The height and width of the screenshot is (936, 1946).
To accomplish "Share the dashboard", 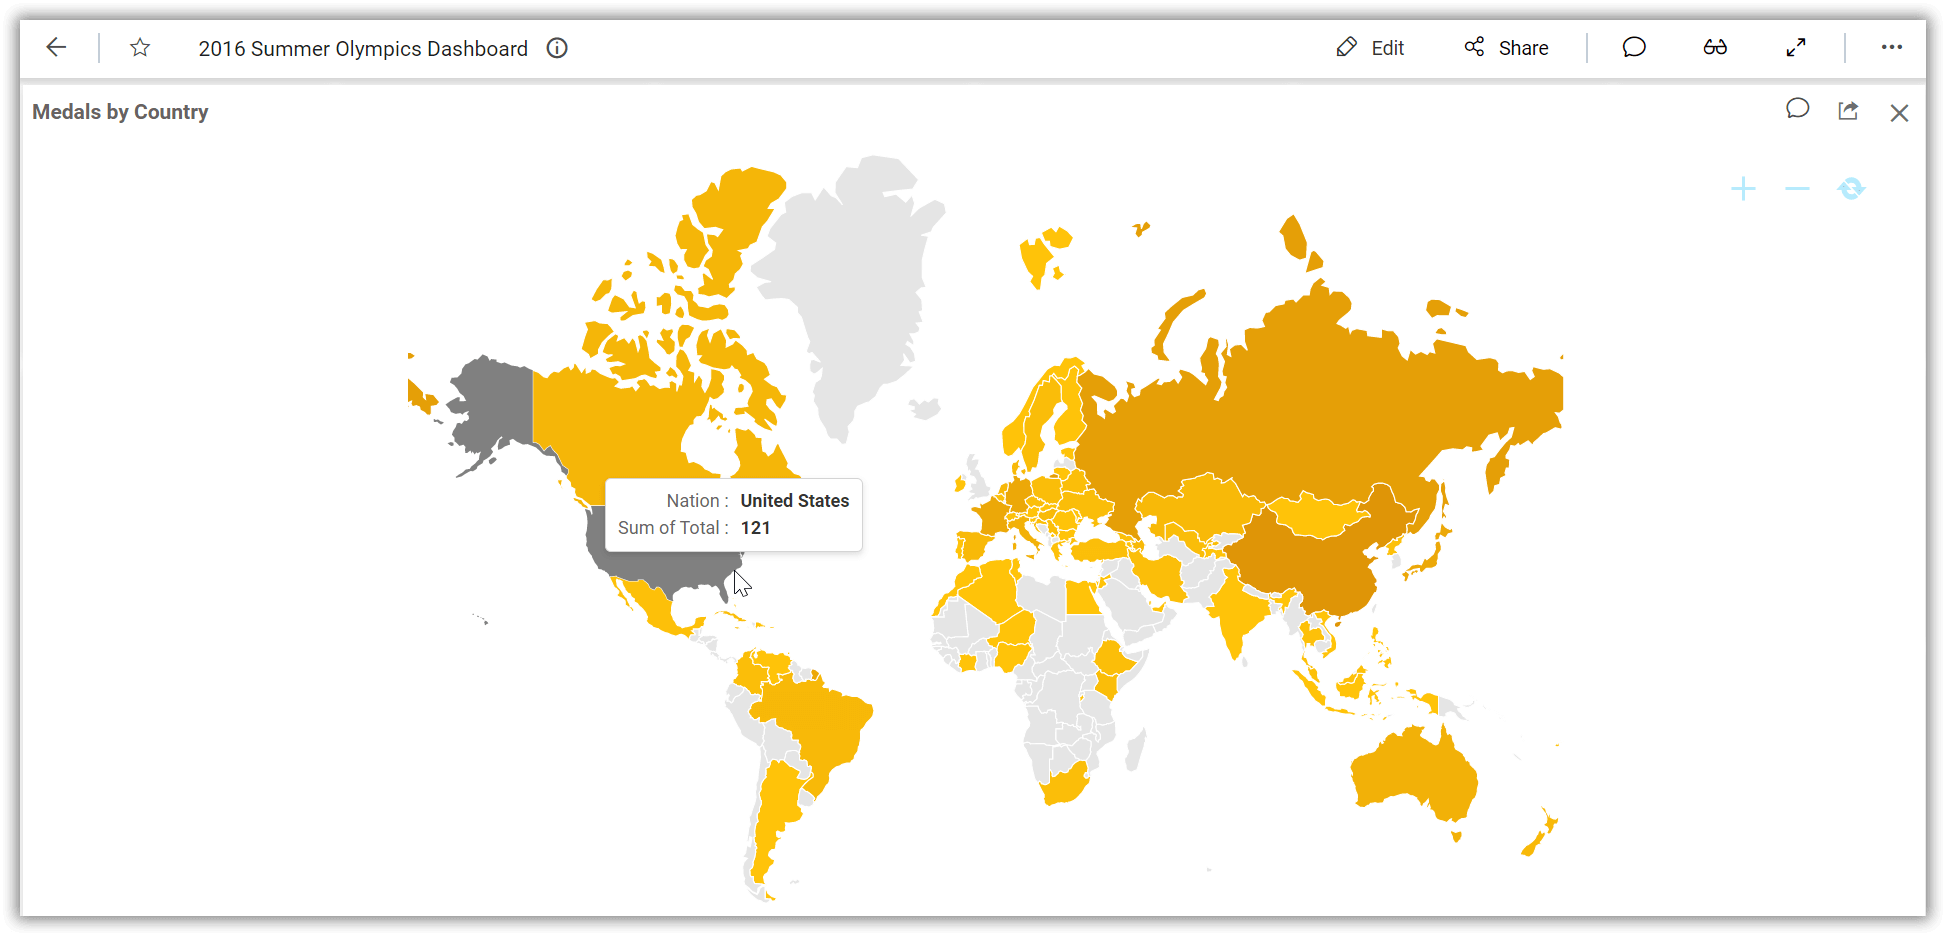I will pos(1506,47).
